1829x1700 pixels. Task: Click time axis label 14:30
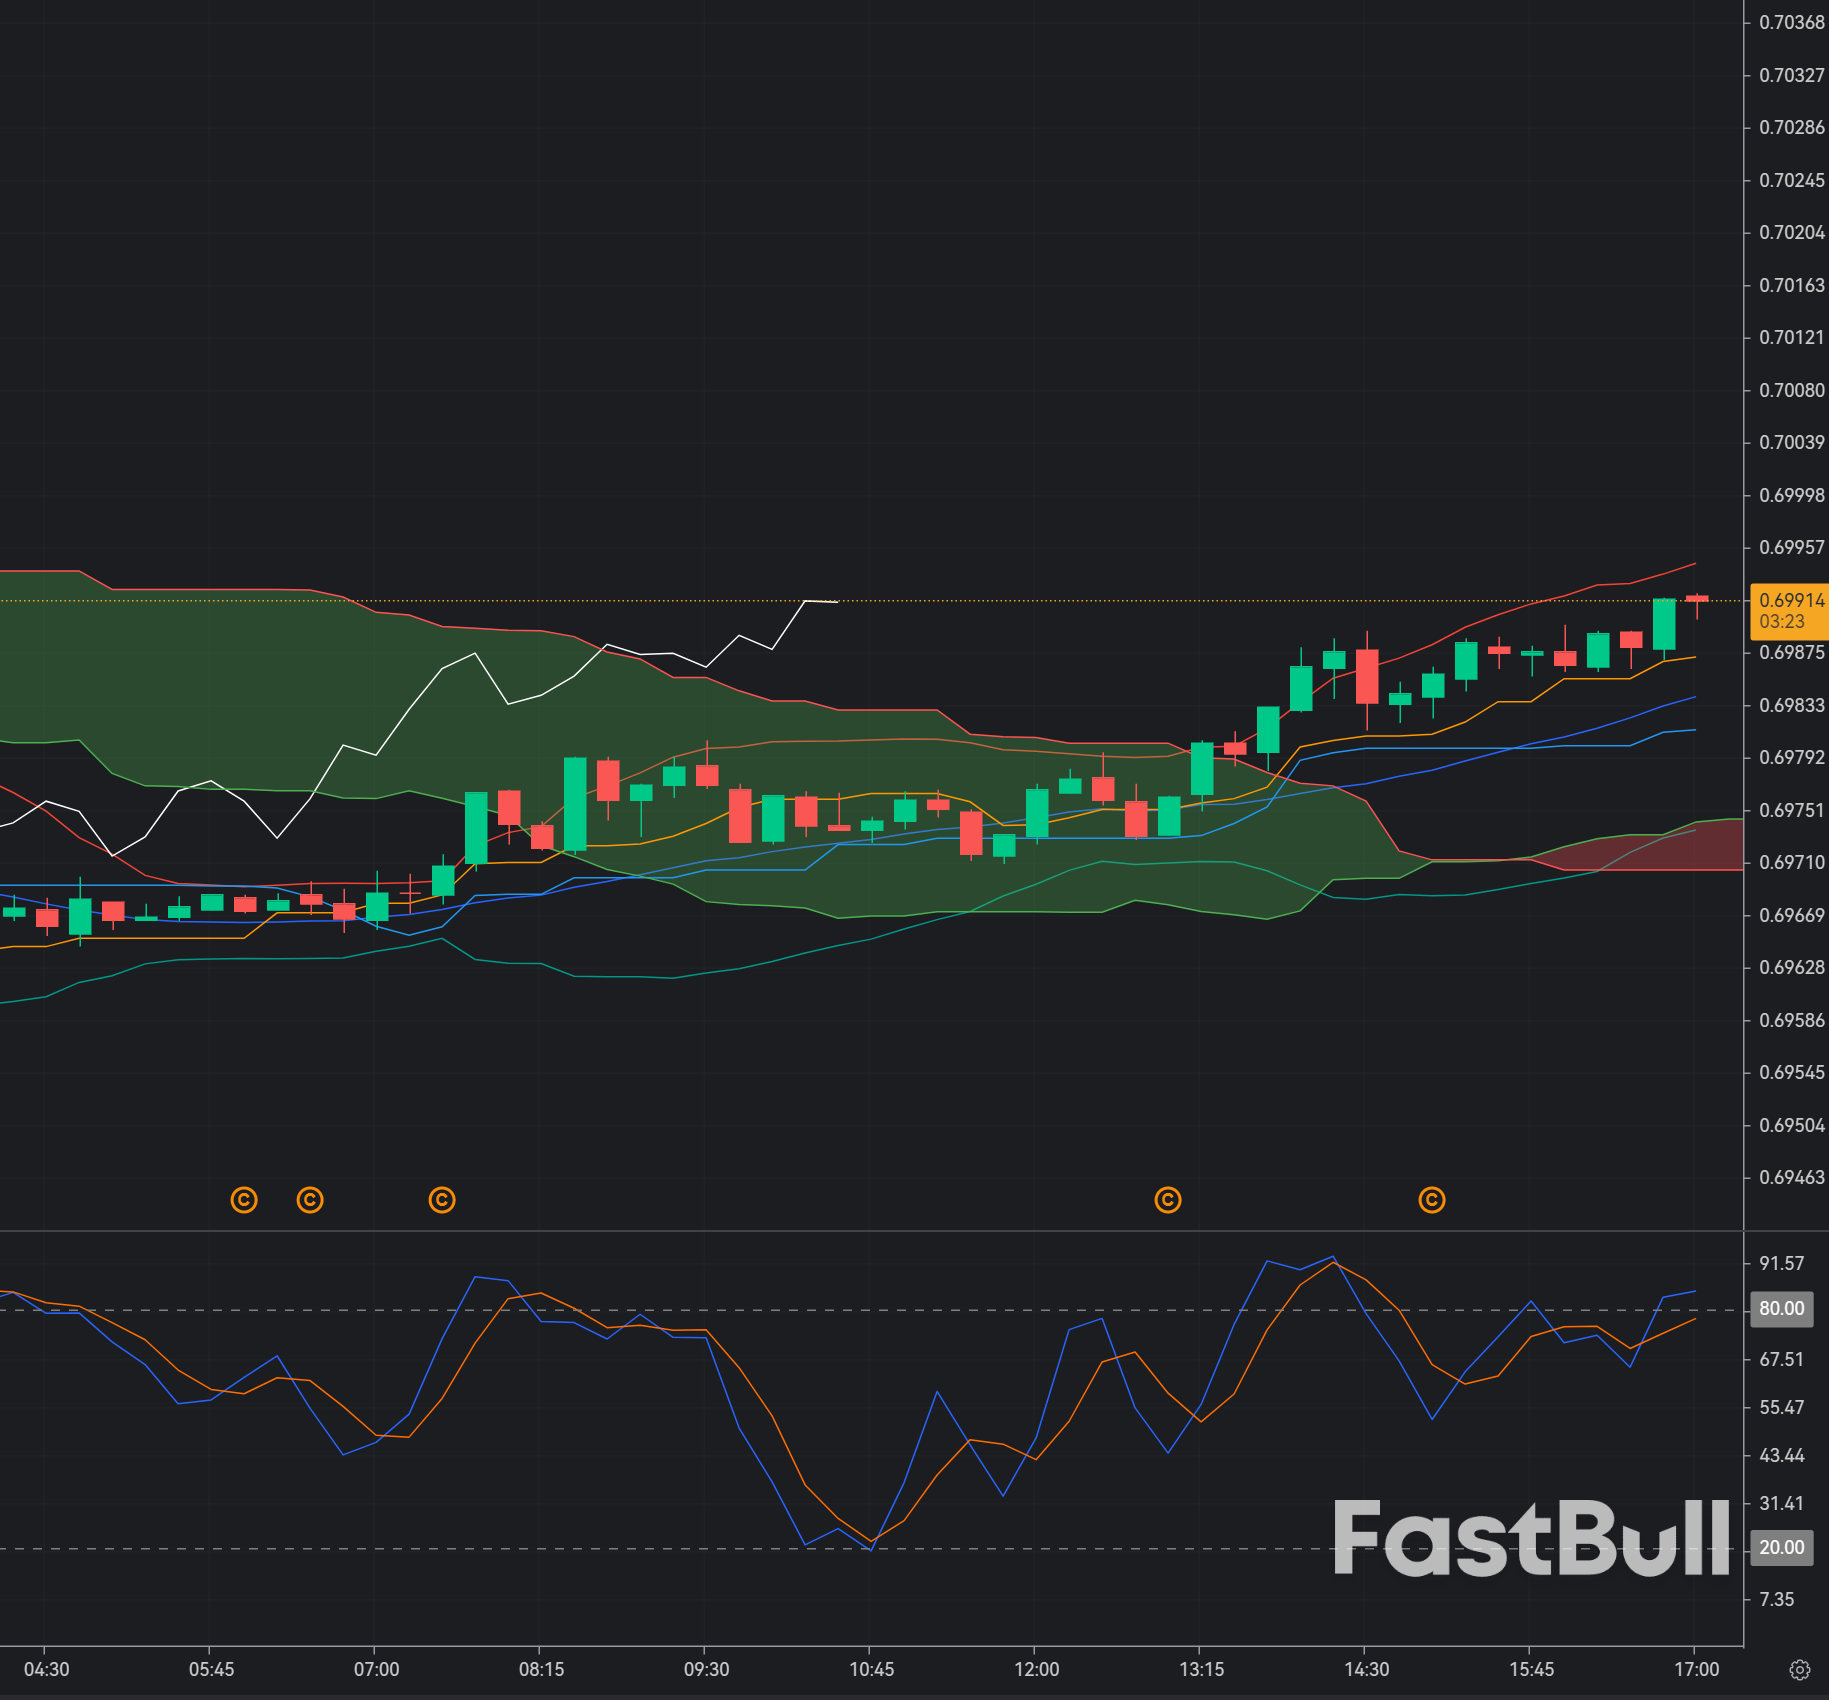1367,1670
